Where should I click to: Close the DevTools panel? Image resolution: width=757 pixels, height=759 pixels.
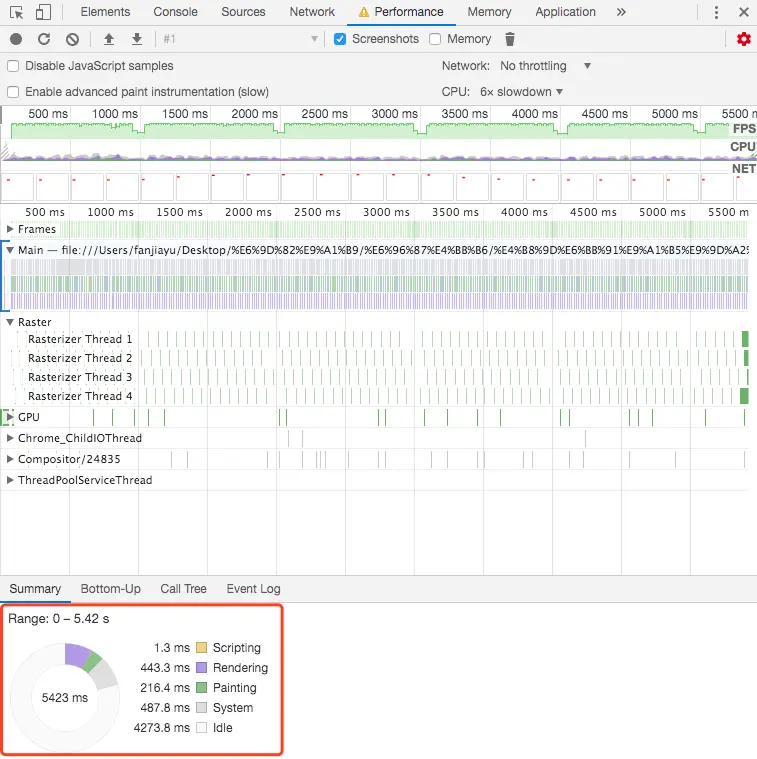(x=744, y=12)
